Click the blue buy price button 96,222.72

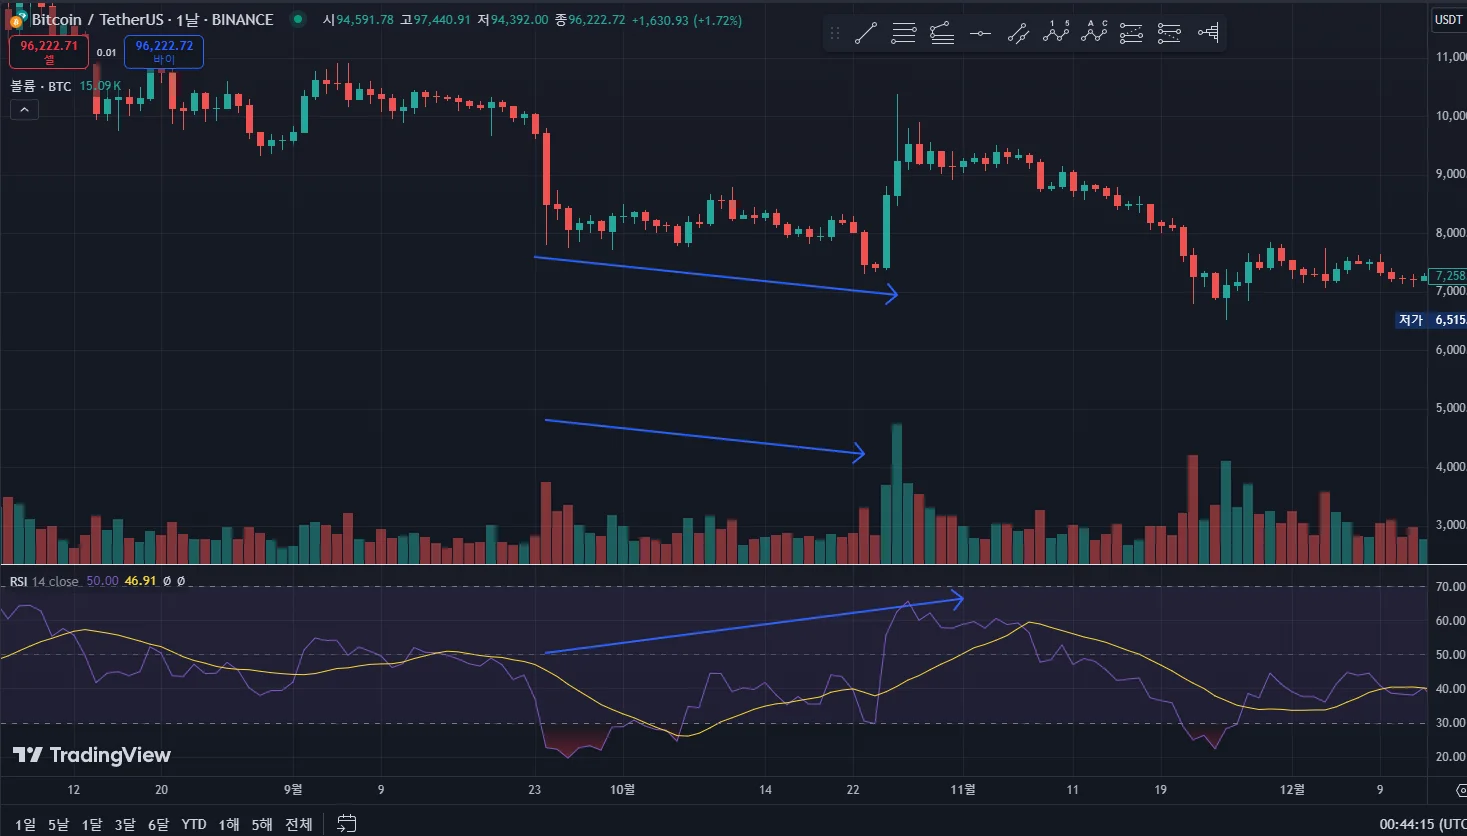pyautogui.click(x=164, y=52)
